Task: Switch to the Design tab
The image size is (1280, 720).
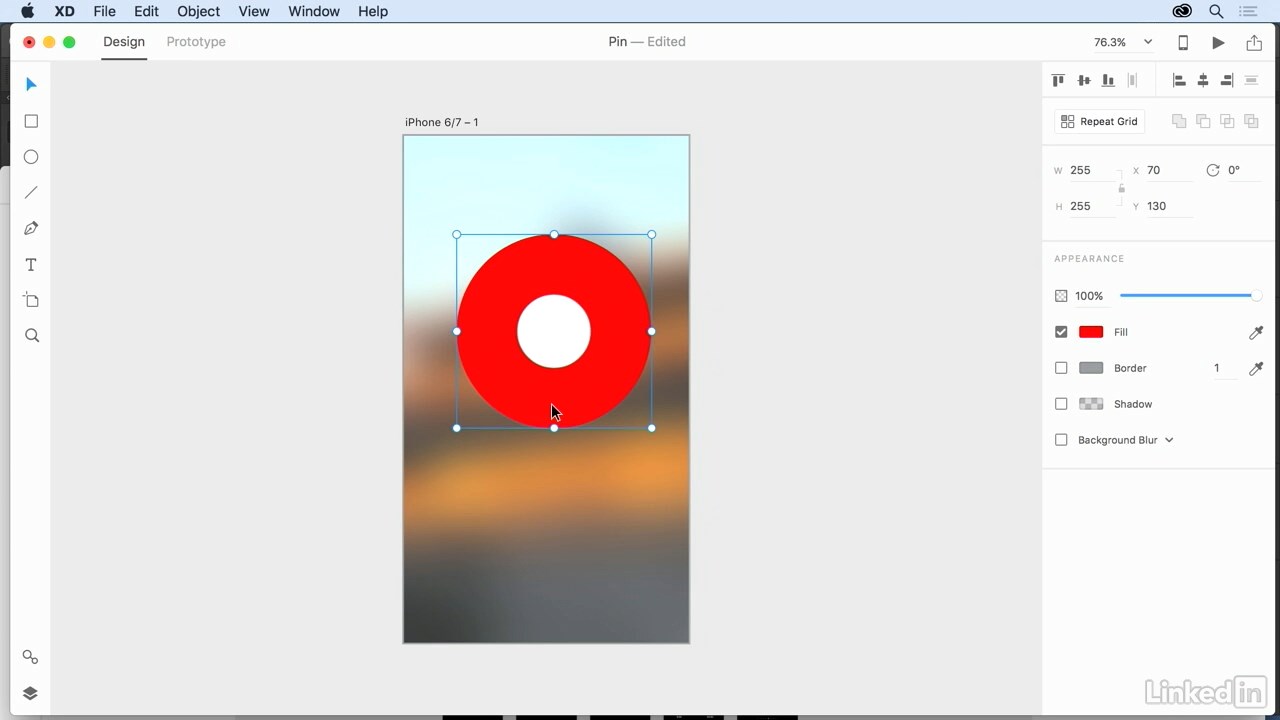Action: coord(124,42)
